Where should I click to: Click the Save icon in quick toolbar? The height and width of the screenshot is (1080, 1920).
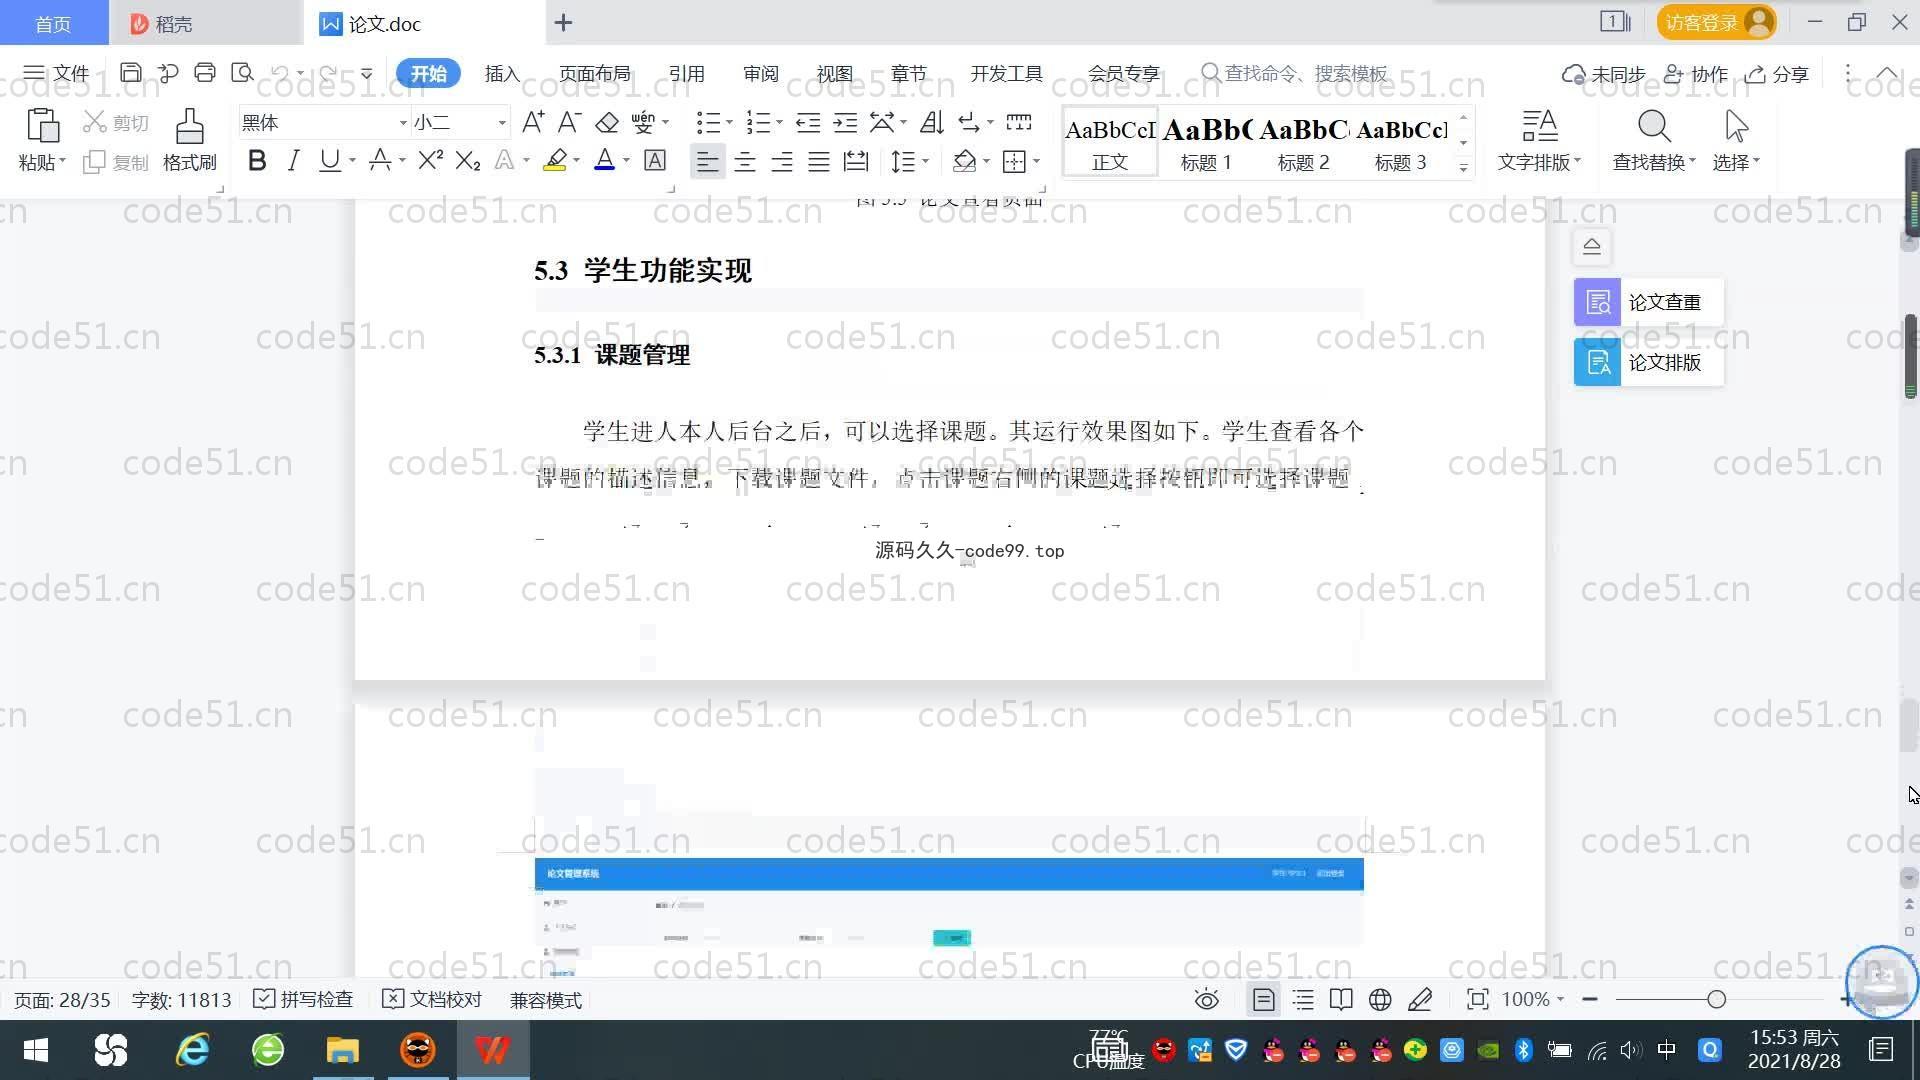coord(130,73)
